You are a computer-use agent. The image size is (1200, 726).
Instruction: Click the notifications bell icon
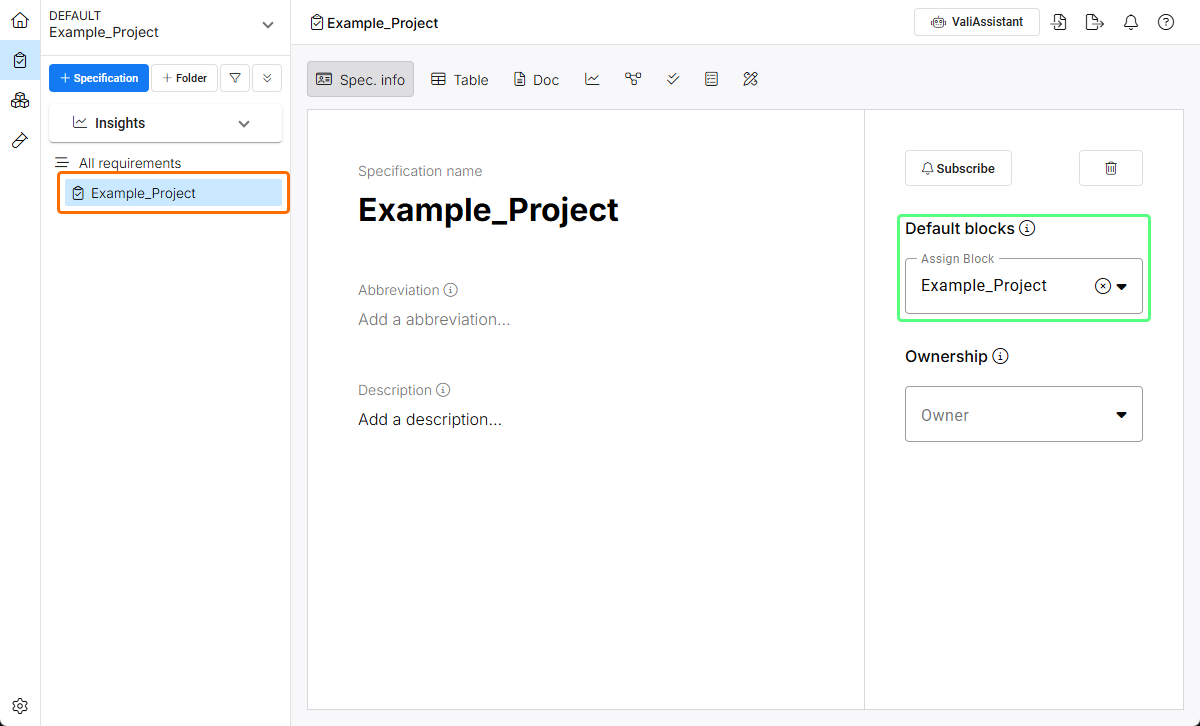pyautogui.click(x=1131, y=23)
